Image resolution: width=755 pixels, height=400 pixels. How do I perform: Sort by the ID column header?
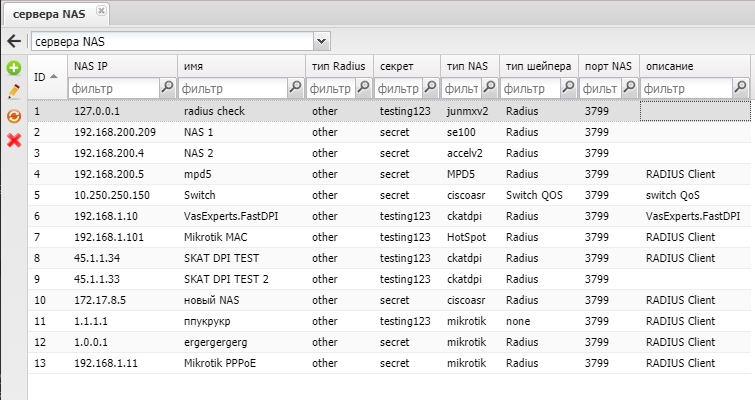click(45, 76)
